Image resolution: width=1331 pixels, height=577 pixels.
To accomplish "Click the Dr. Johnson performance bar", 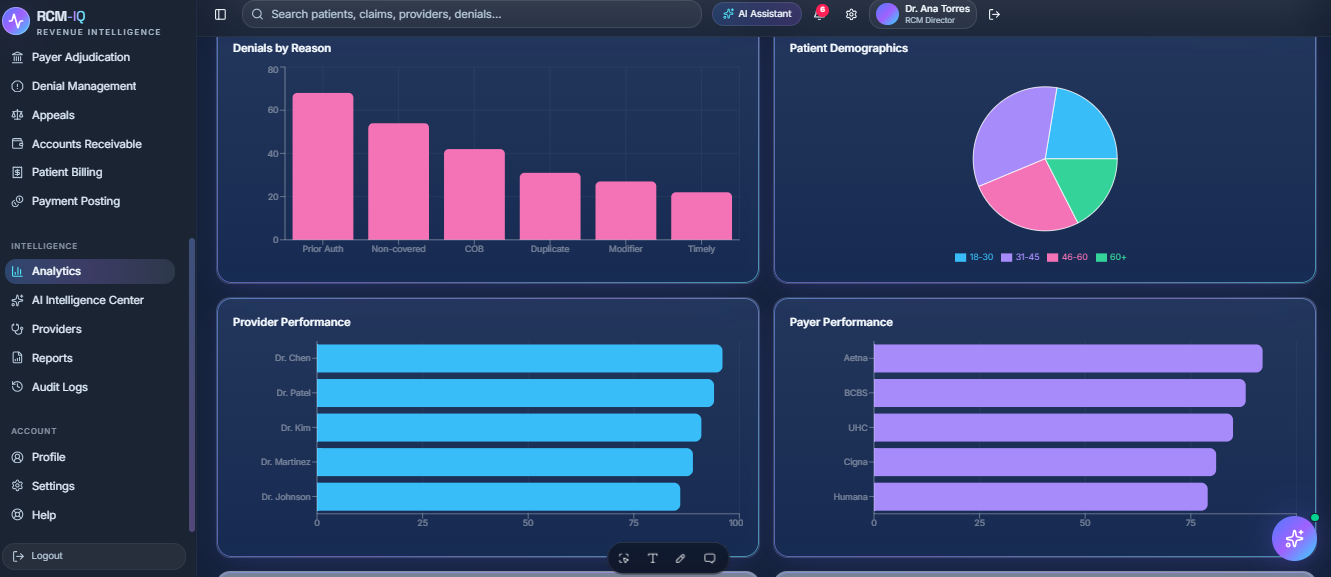I will click(x=498, y=497).
